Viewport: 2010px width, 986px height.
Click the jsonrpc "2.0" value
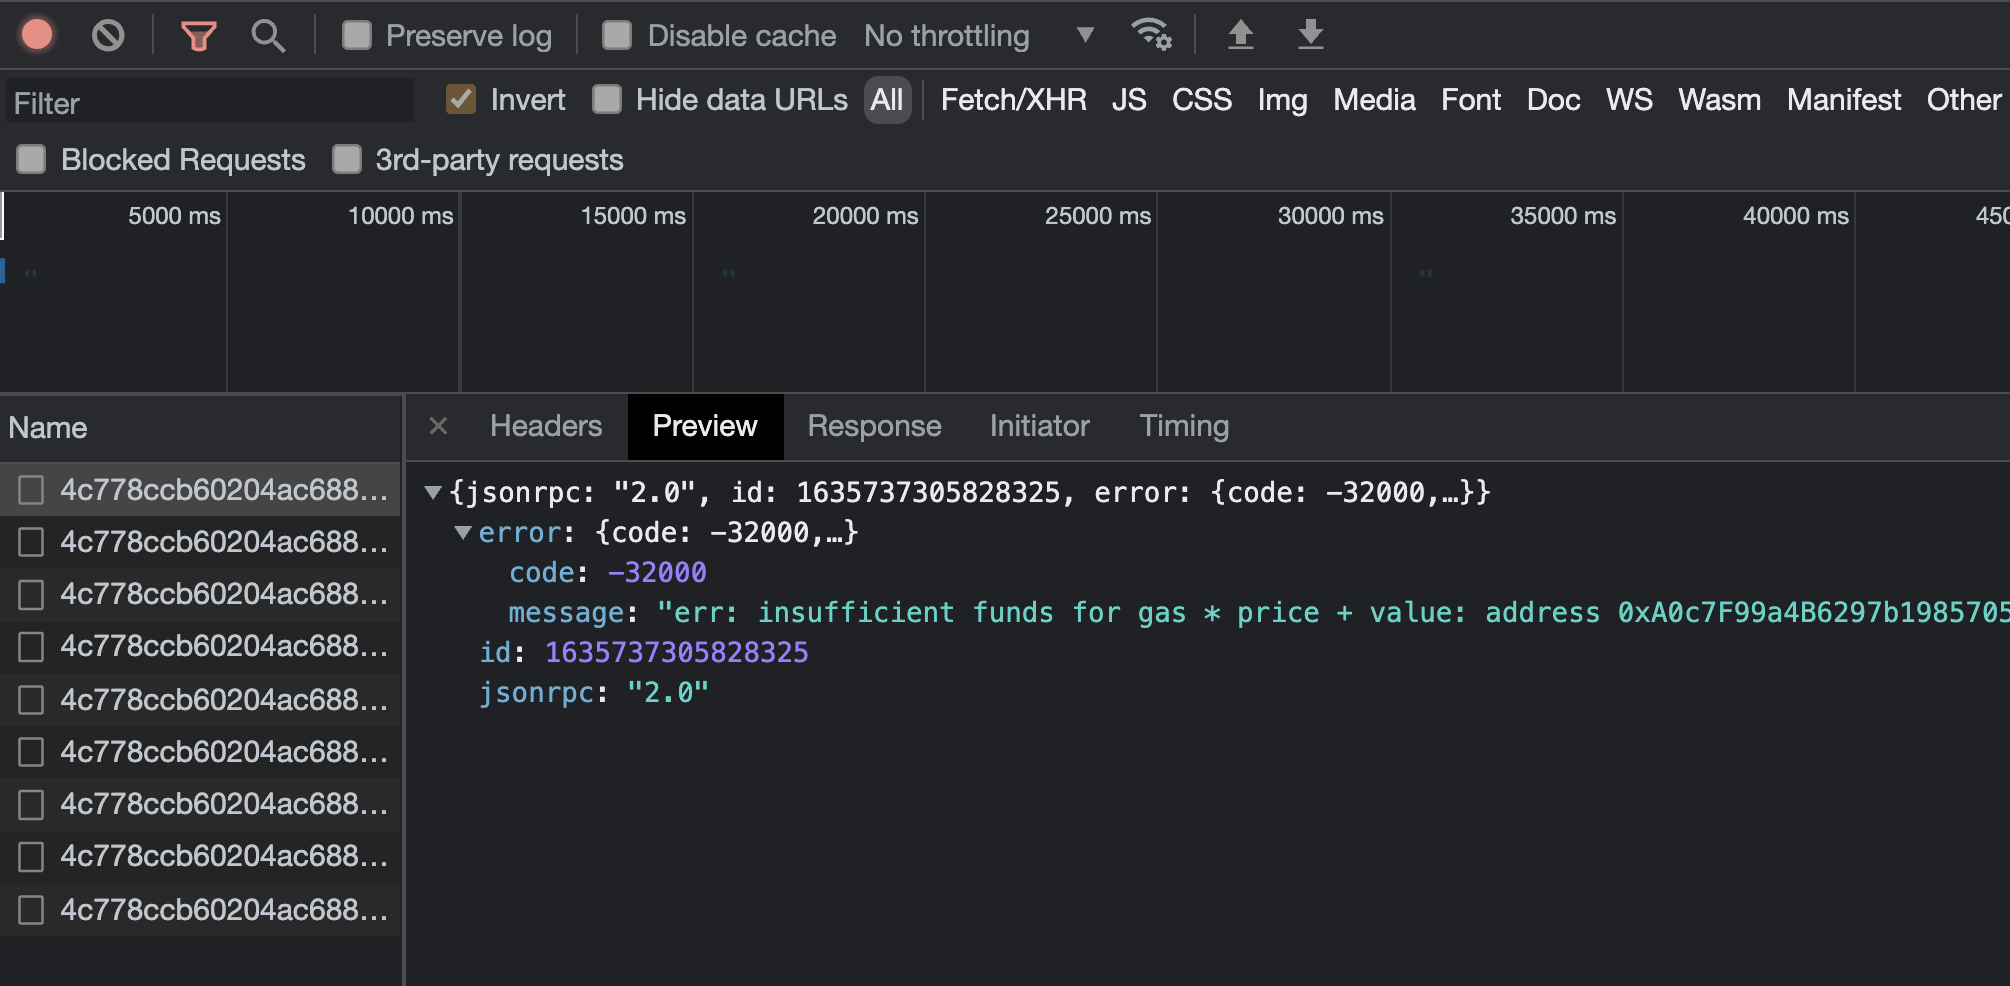click(x=668, y=692)
